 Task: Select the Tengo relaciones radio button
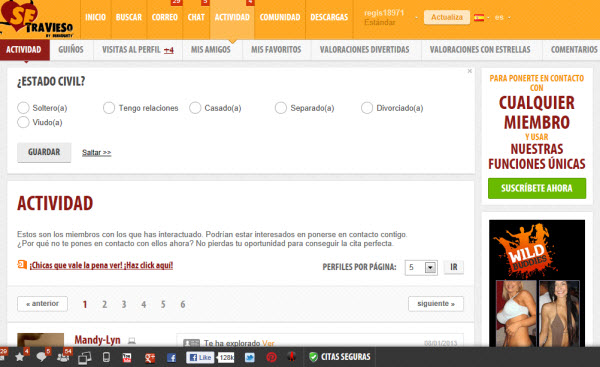(x=109, y=108)
